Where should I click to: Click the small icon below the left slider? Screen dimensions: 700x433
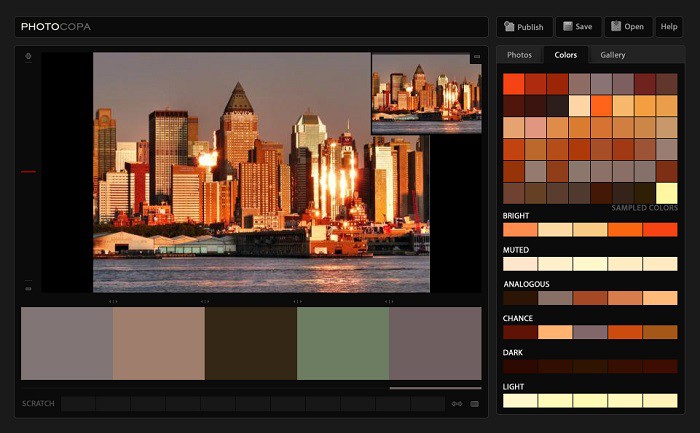coord(28,288)
